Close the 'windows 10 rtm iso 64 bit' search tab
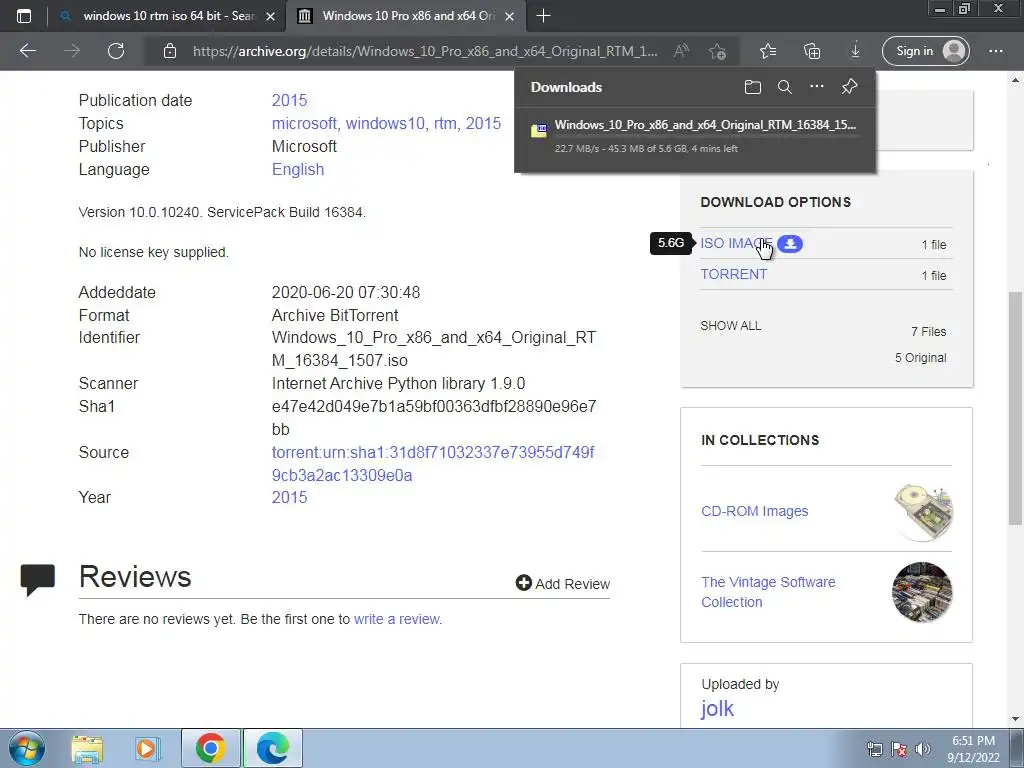1024x768 pixels. coord(270,16)
